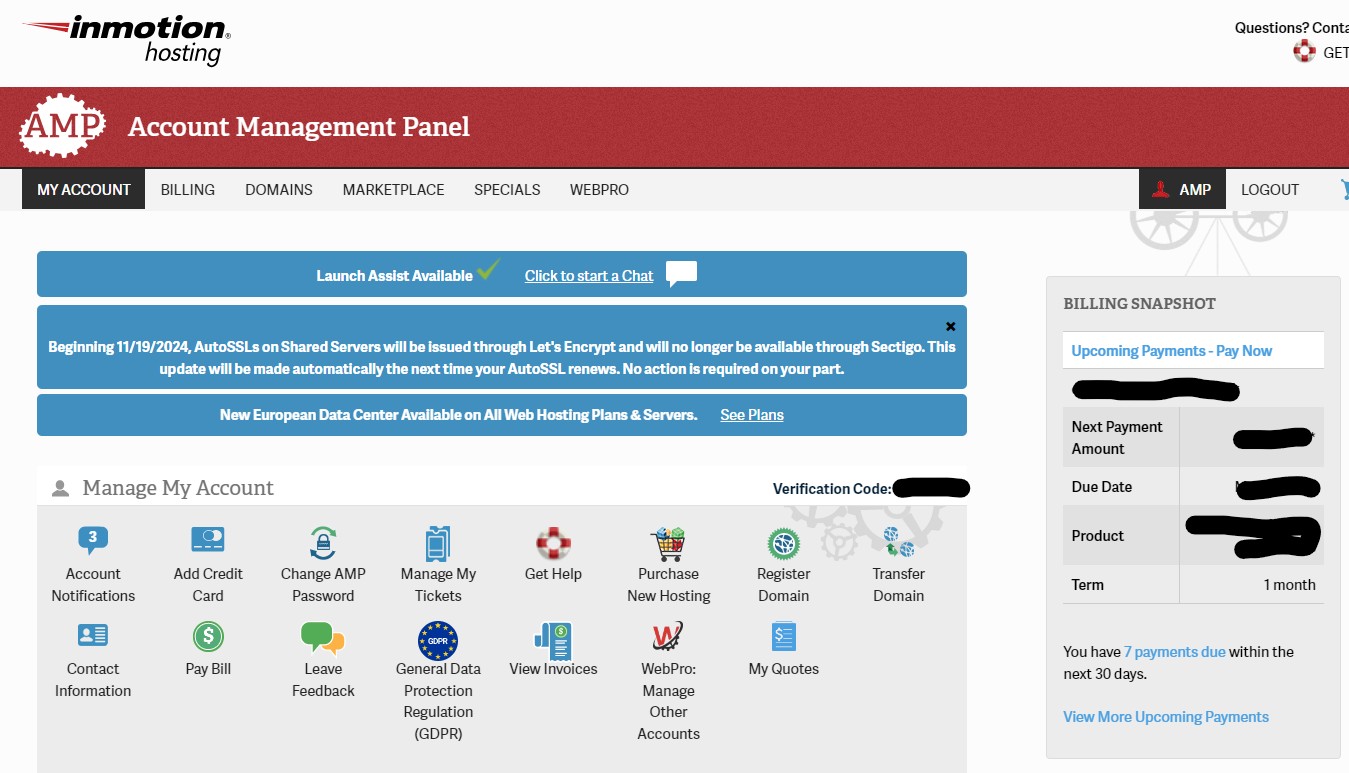Go to the Domains menu item
The width and height of the screenshot is (1349, 773).
(x=279, y=189)
